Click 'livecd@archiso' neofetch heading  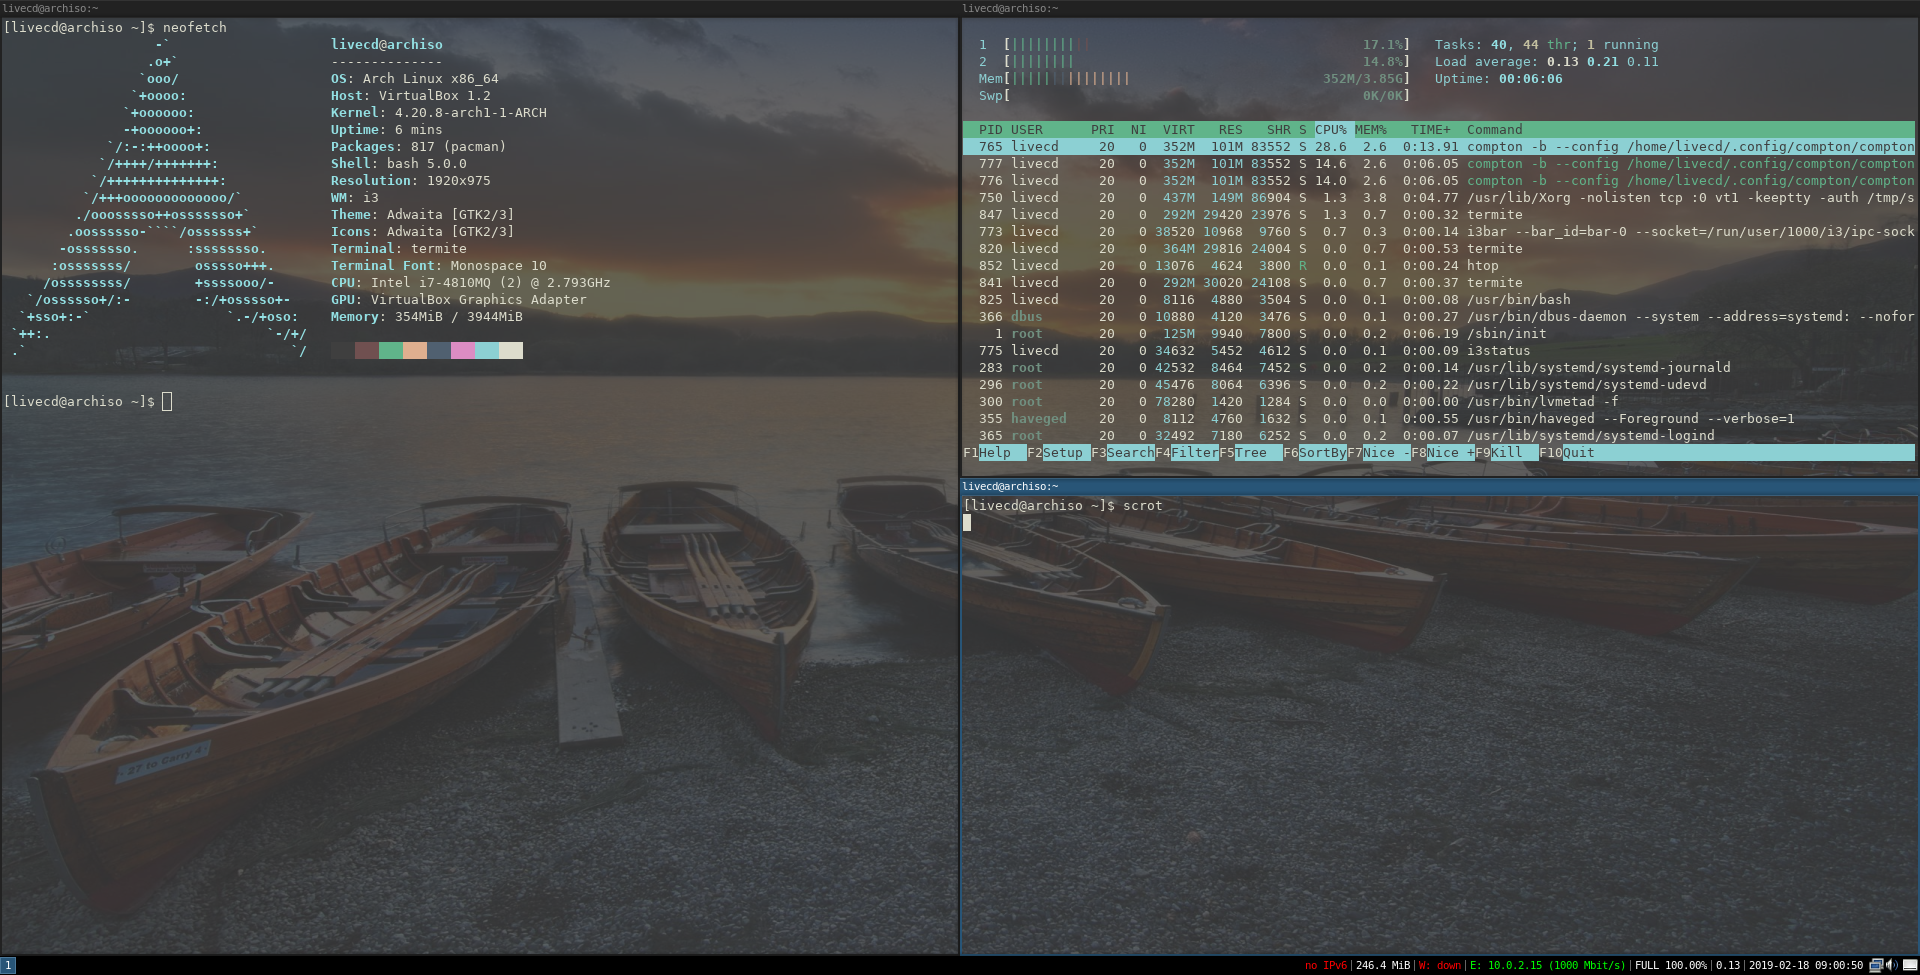tap(387, 45)
